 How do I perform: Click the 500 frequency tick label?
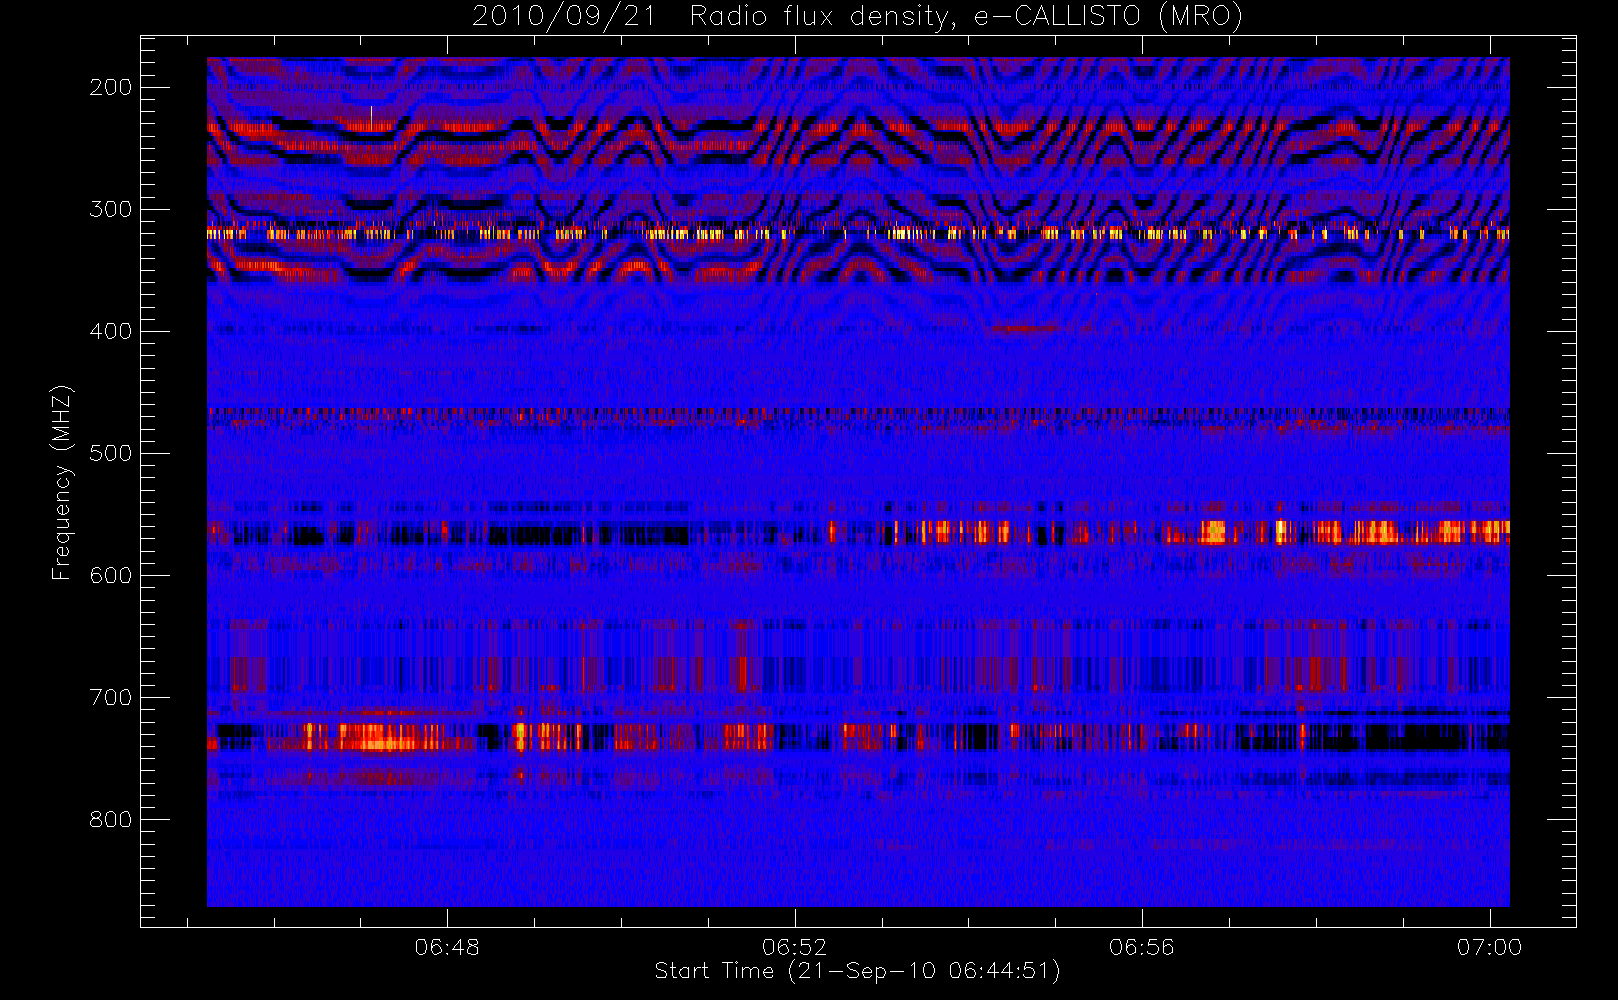point(111,453)
